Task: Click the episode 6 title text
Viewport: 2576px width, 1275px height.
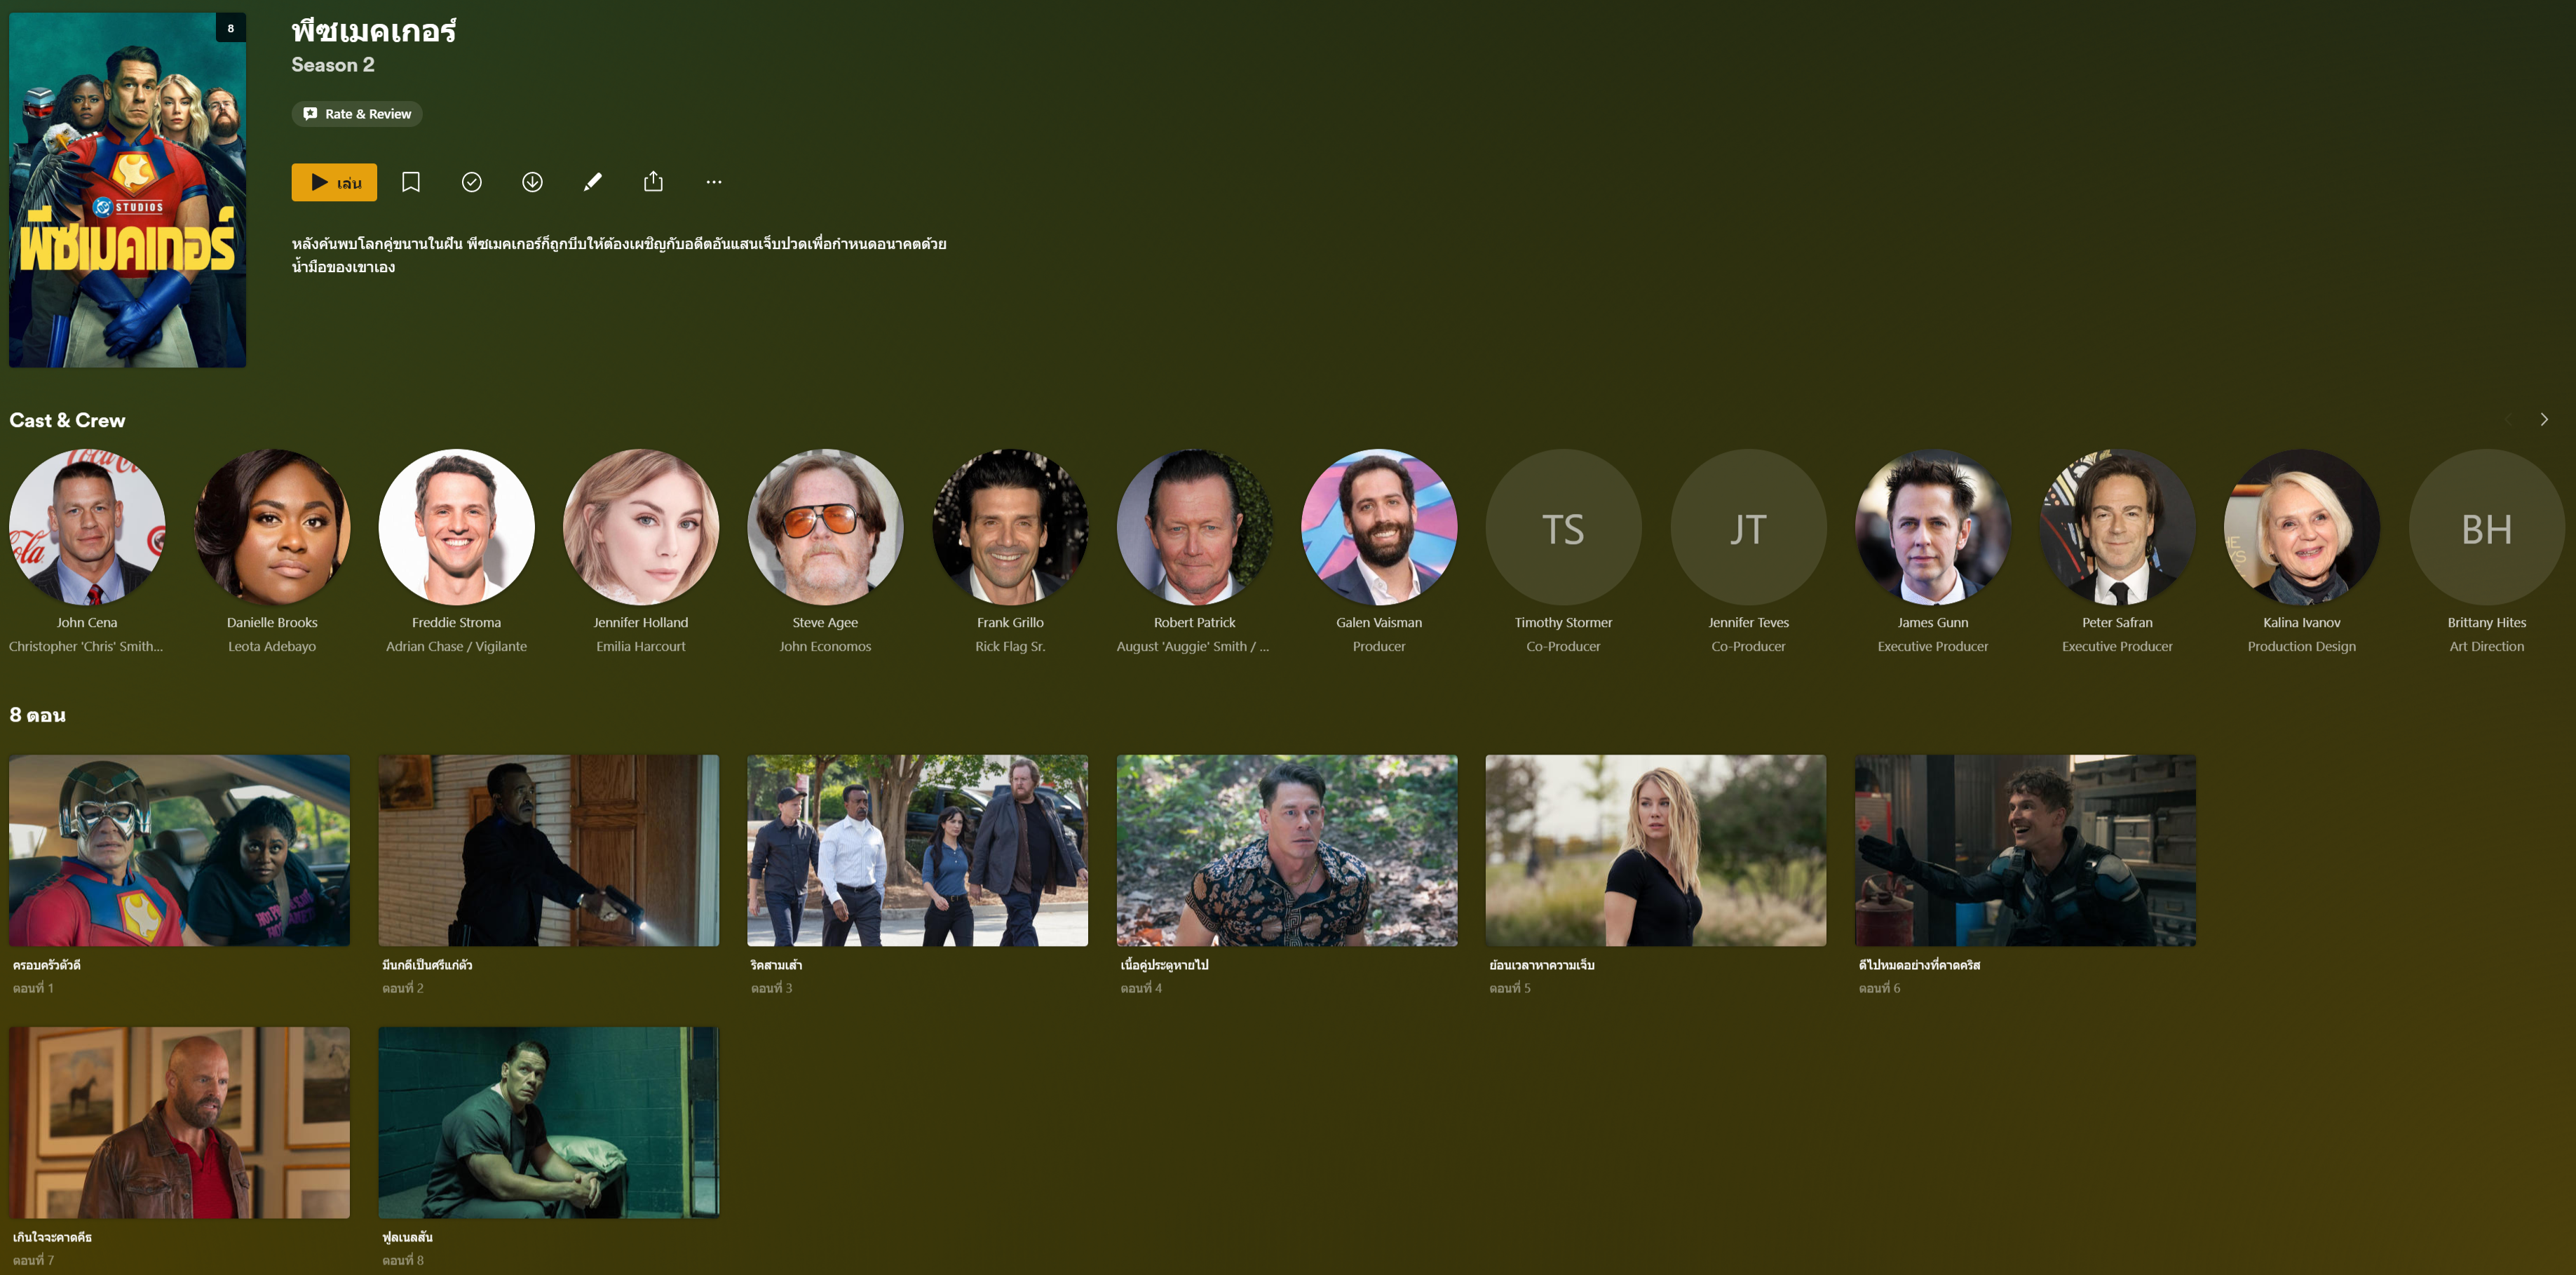Action: (1919, 965)
